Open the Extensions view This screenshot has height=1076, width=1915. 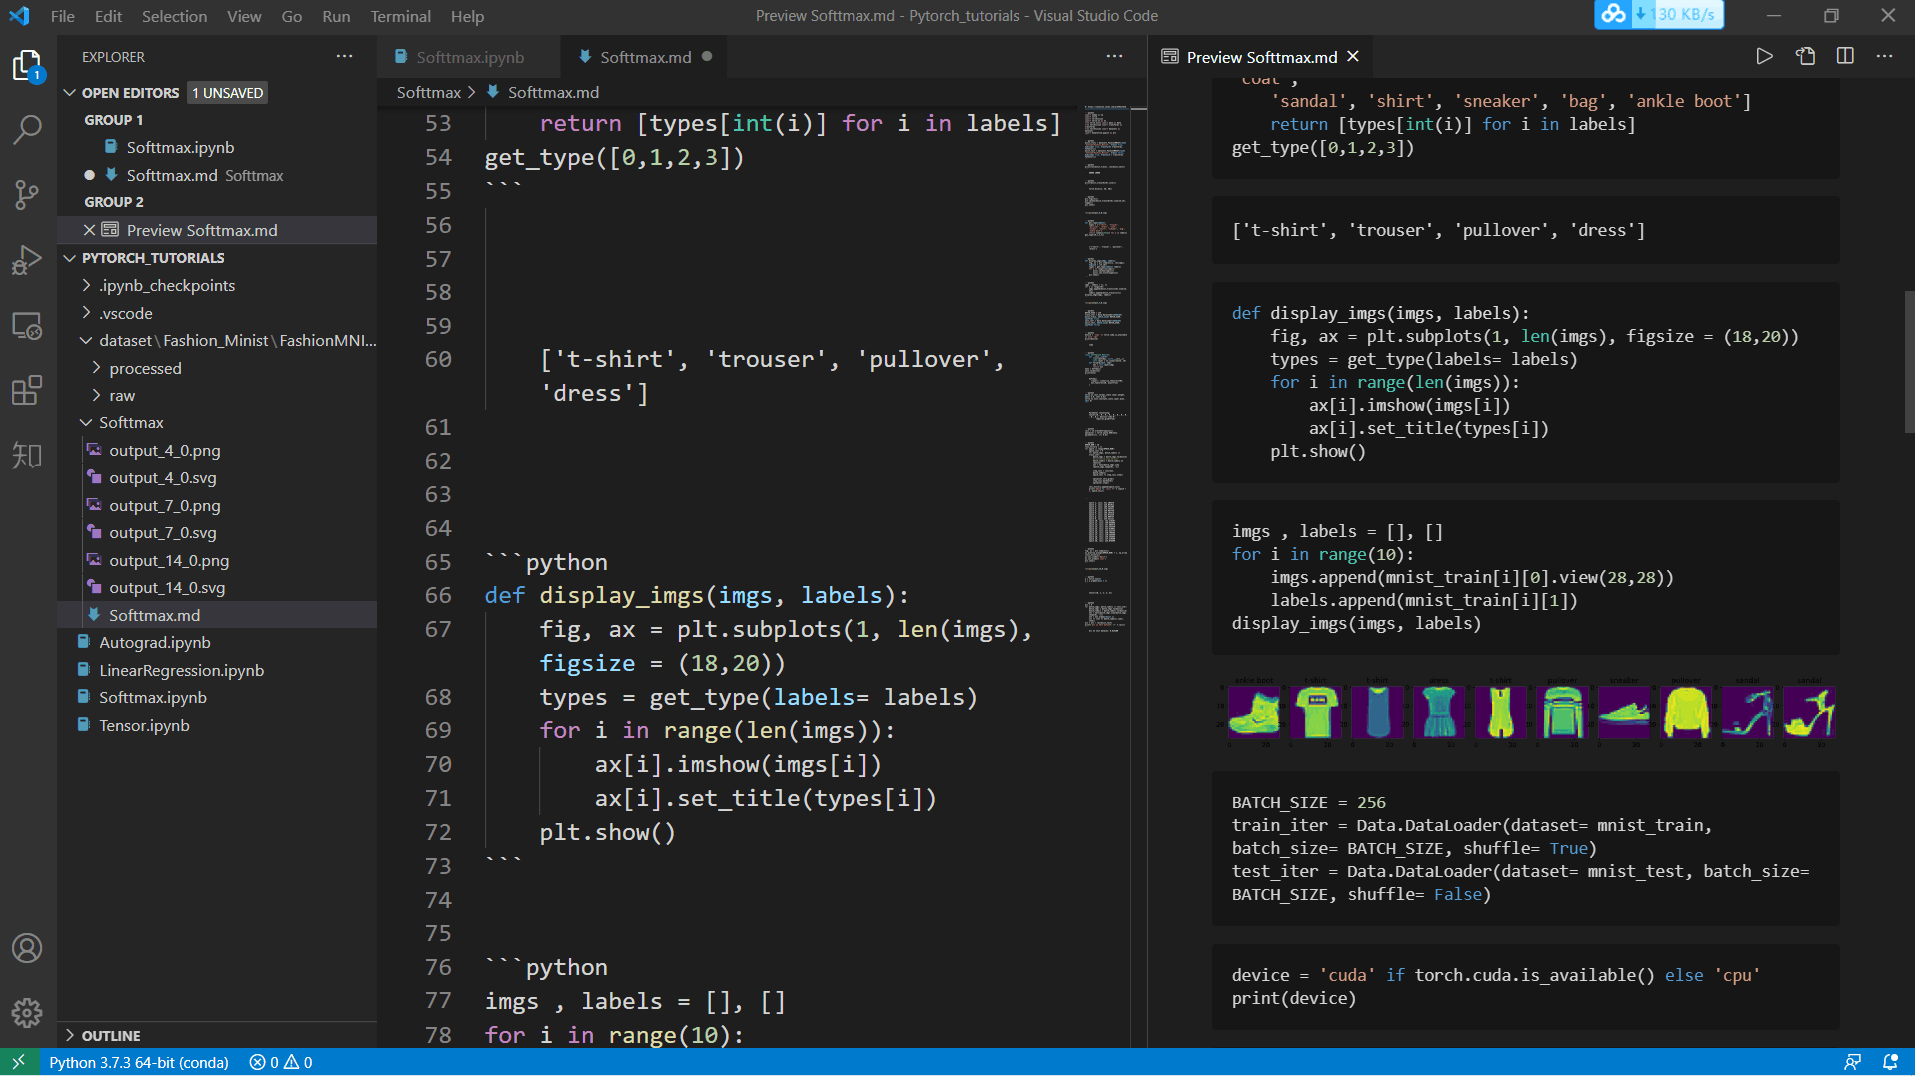tap(27, 390)
